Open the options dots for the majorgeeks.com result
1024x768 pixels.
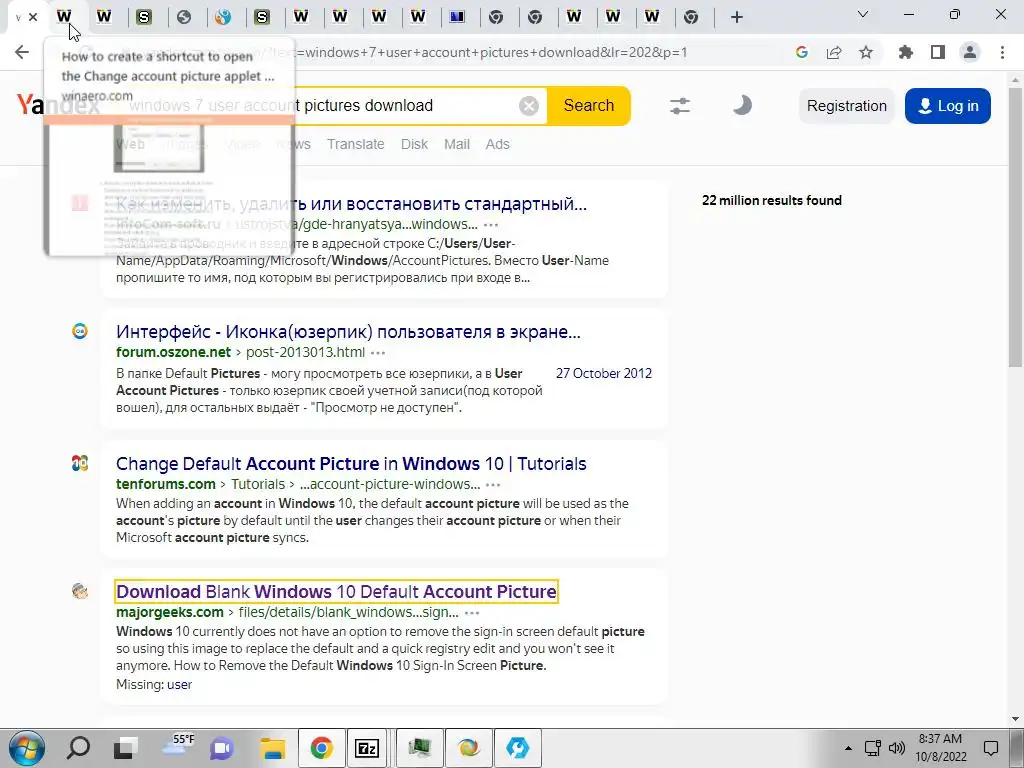pos(472,613)
